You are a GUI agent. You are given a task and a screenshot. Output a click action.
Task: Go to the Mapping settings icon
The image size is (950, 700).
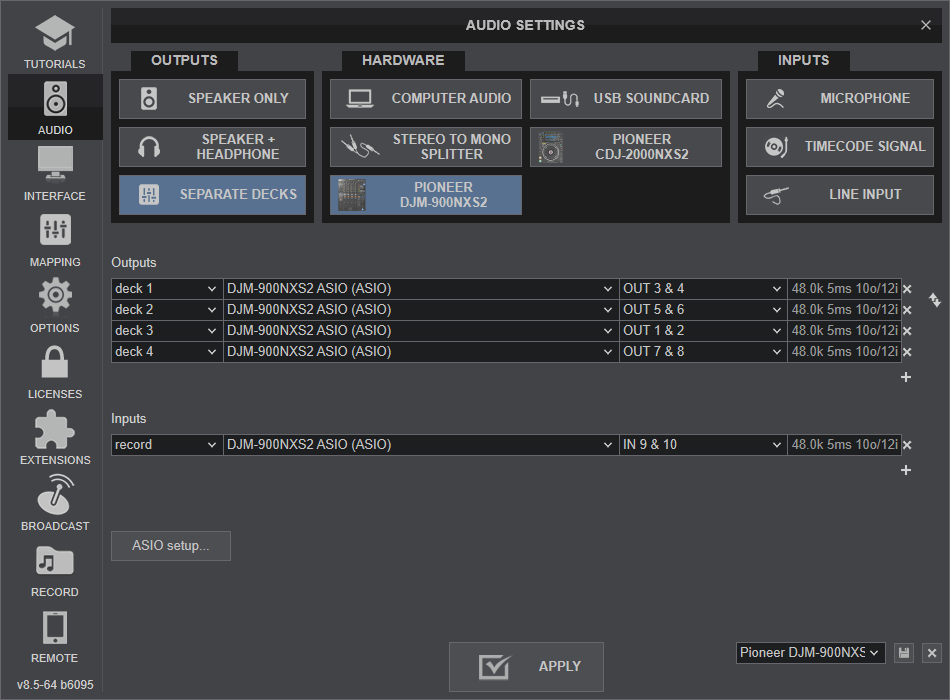coord(54,239)
